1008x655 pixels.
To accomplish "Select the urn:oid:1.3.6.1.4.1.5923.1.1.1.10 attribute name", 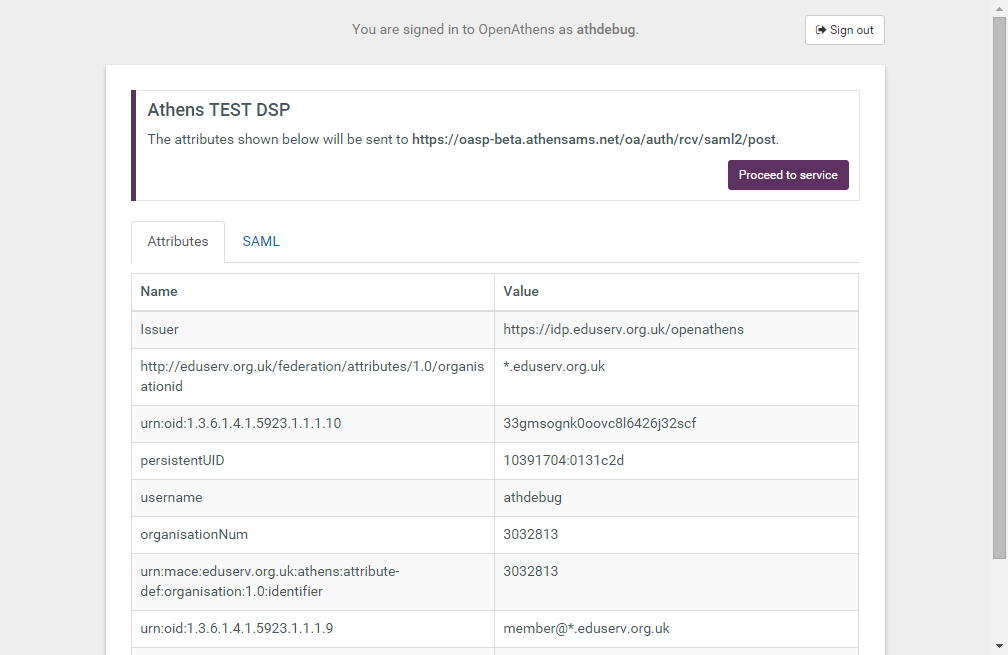I will pos(241,423).
